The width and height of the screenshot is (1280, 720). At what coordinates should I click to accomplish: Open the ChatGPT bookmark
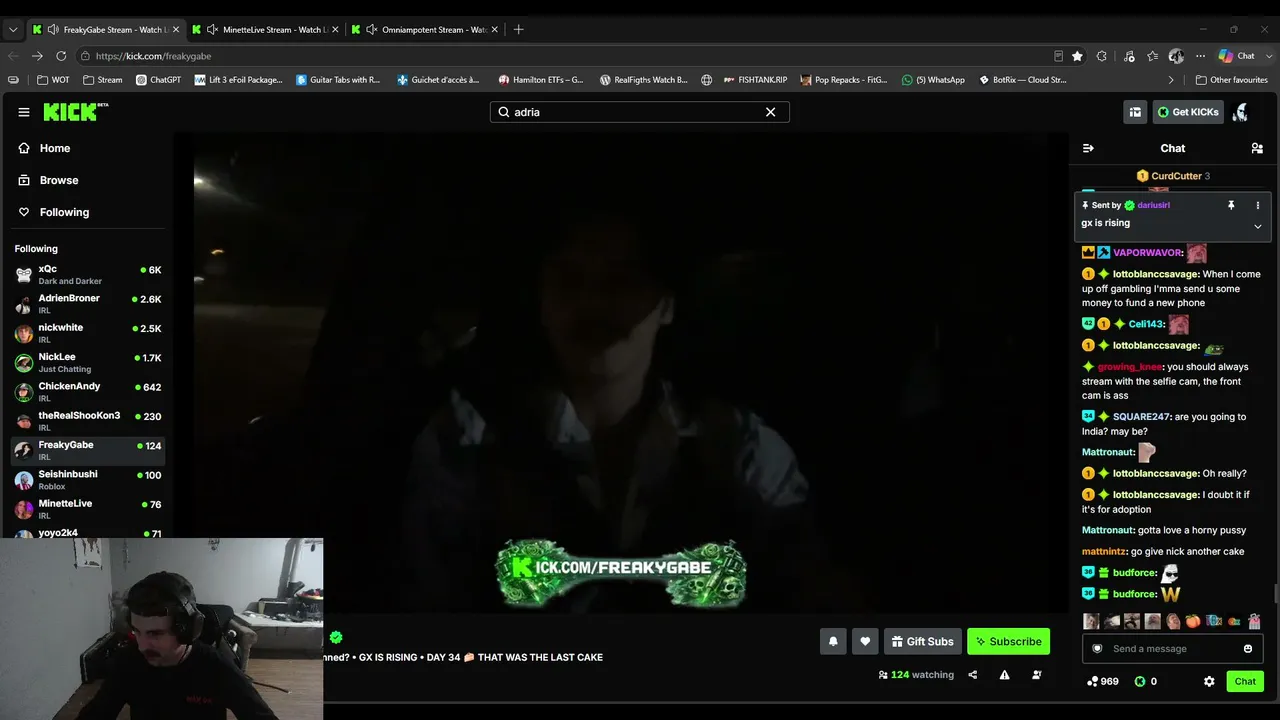tap(158, 80)
